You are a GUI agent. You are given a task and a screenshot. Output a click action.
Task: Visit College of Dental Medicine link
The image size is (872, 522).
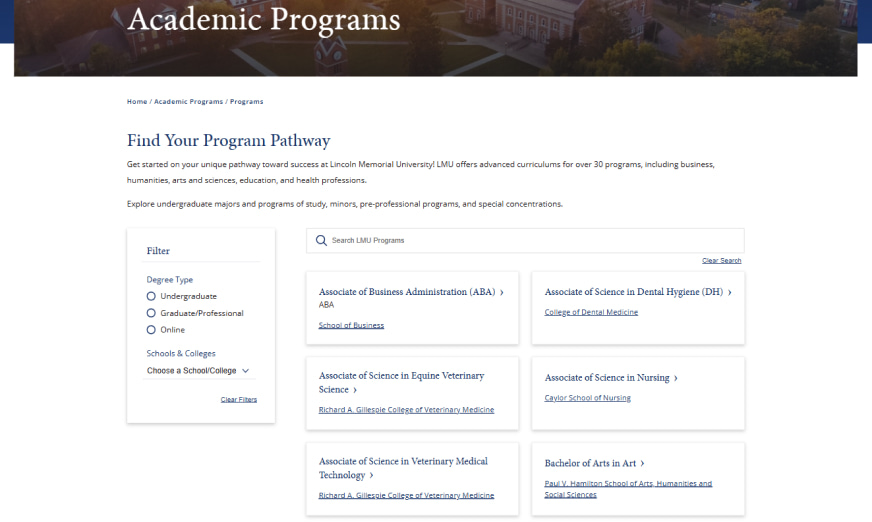591,312
